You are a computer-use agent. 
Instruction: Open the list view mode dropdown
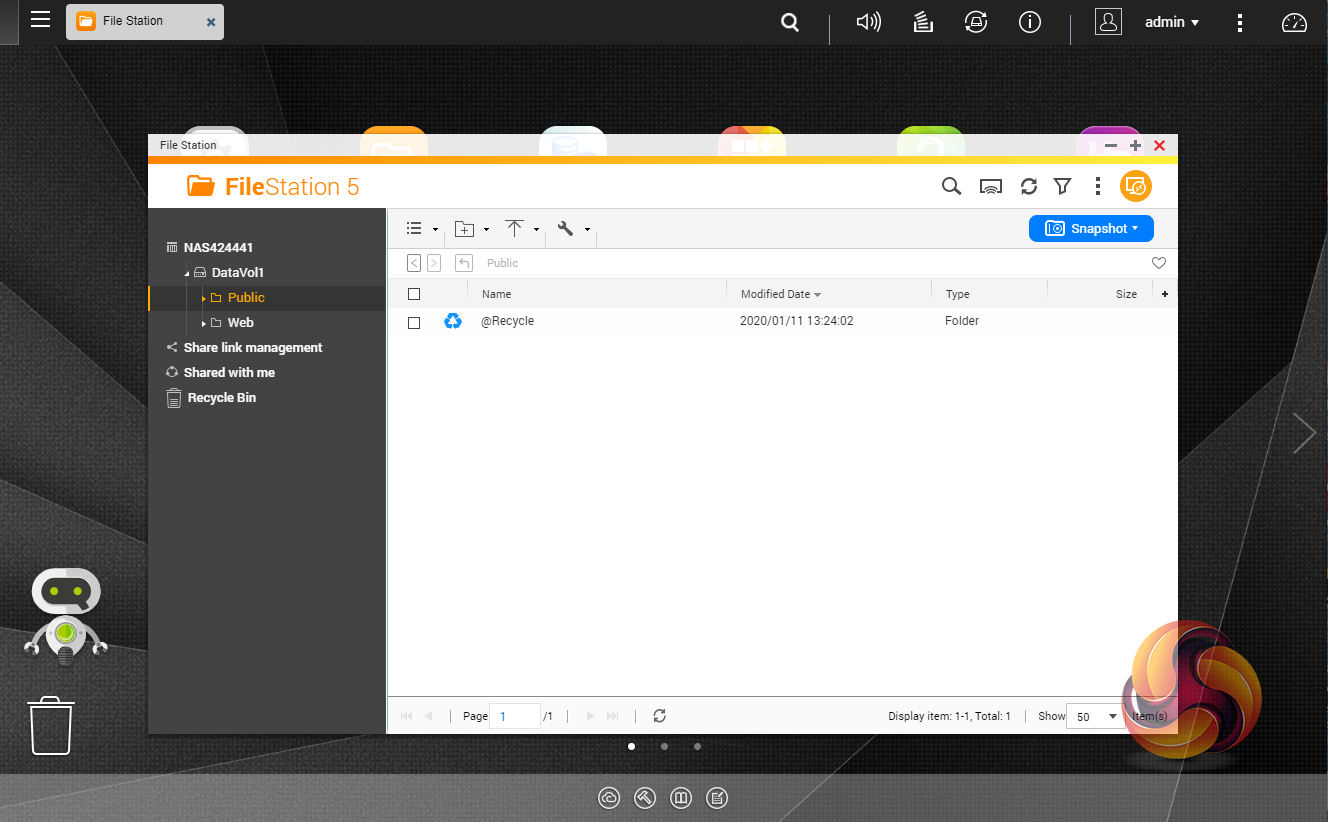[x=422, y=229]
